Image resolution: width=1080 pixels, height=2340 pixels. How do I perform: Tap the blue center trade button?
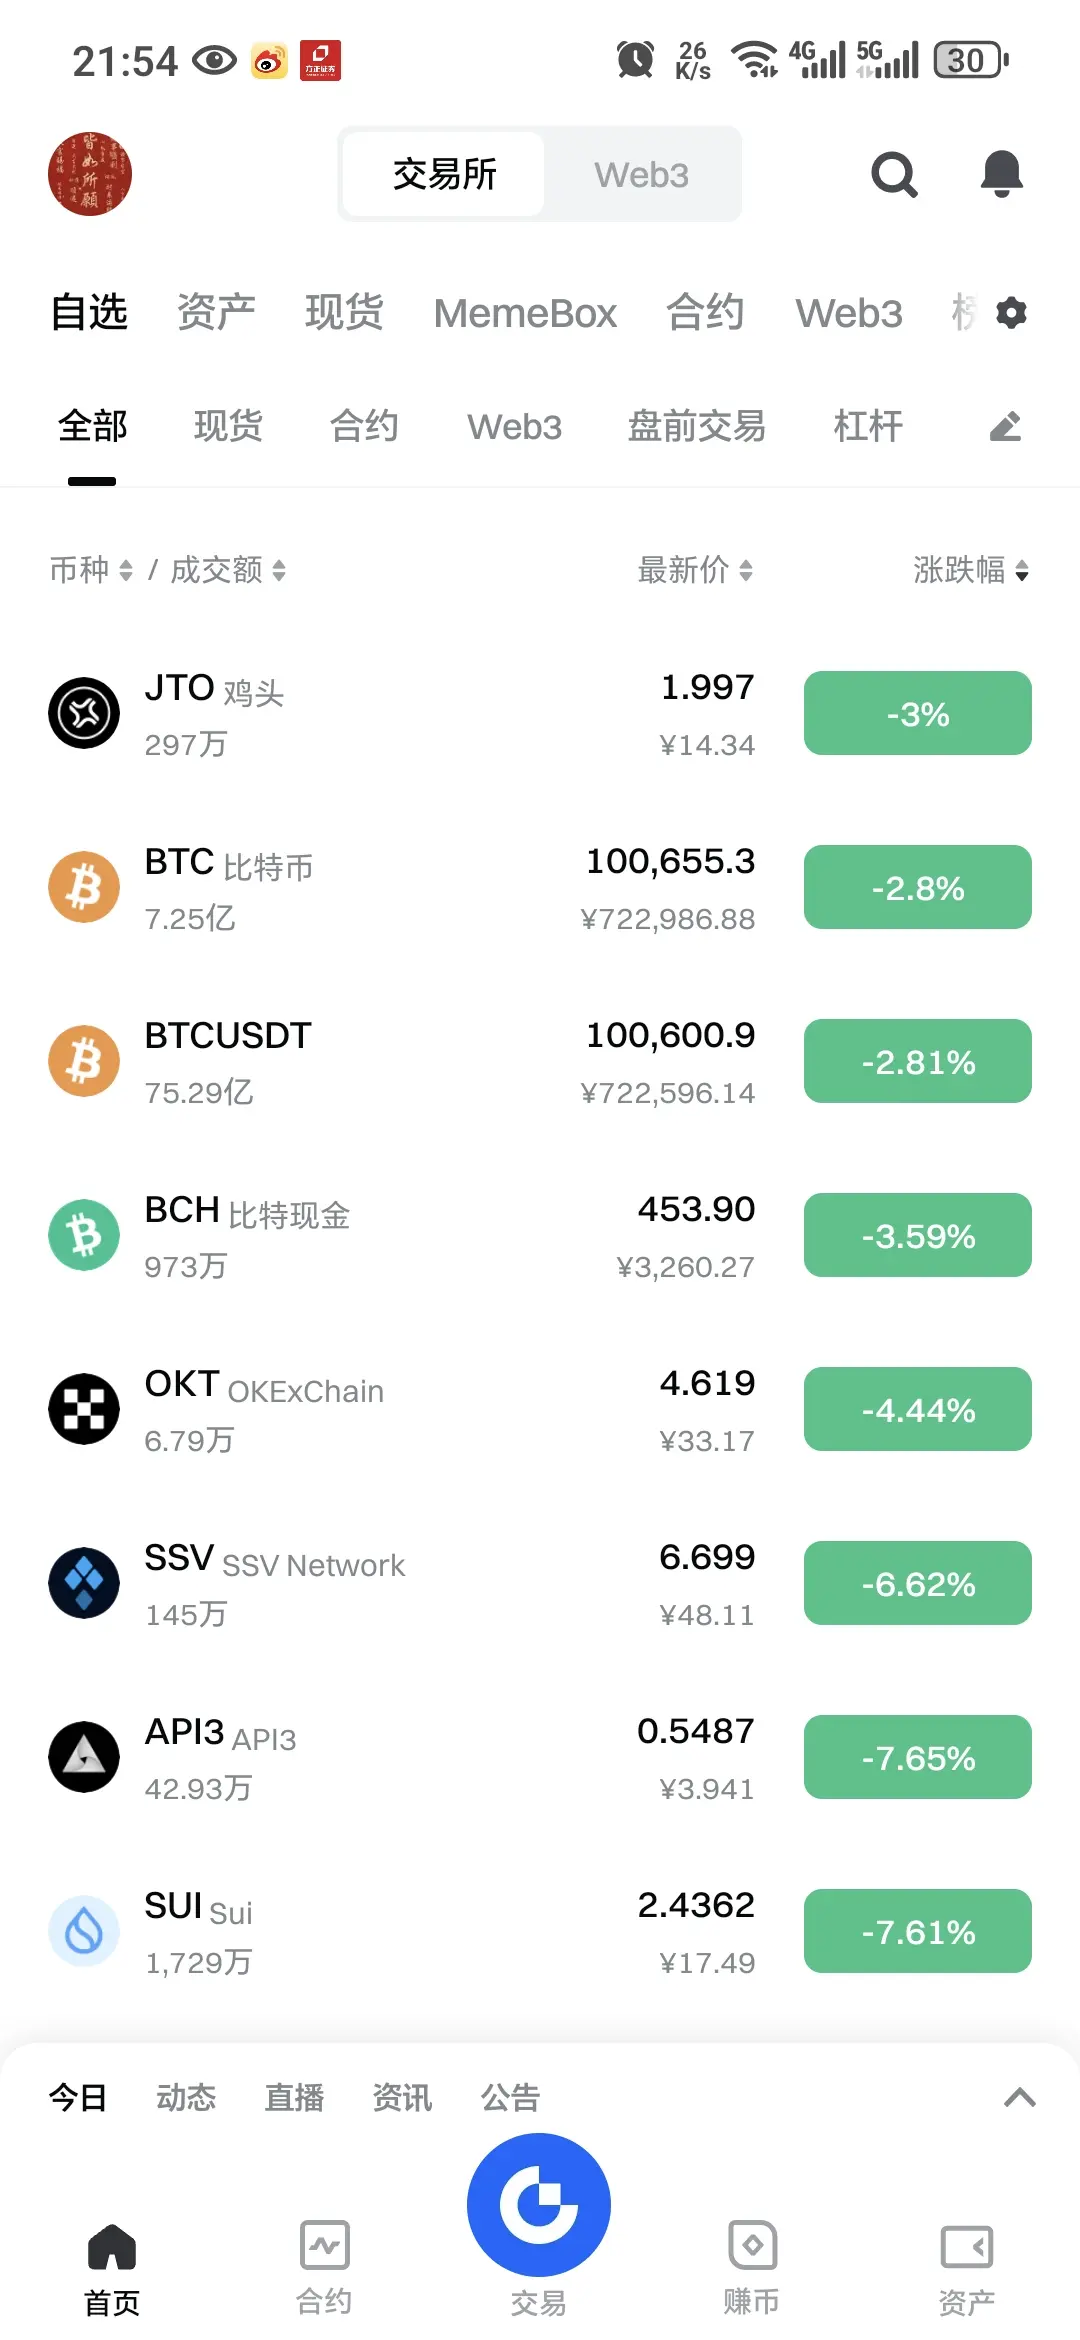click(x=539, y=2205)
